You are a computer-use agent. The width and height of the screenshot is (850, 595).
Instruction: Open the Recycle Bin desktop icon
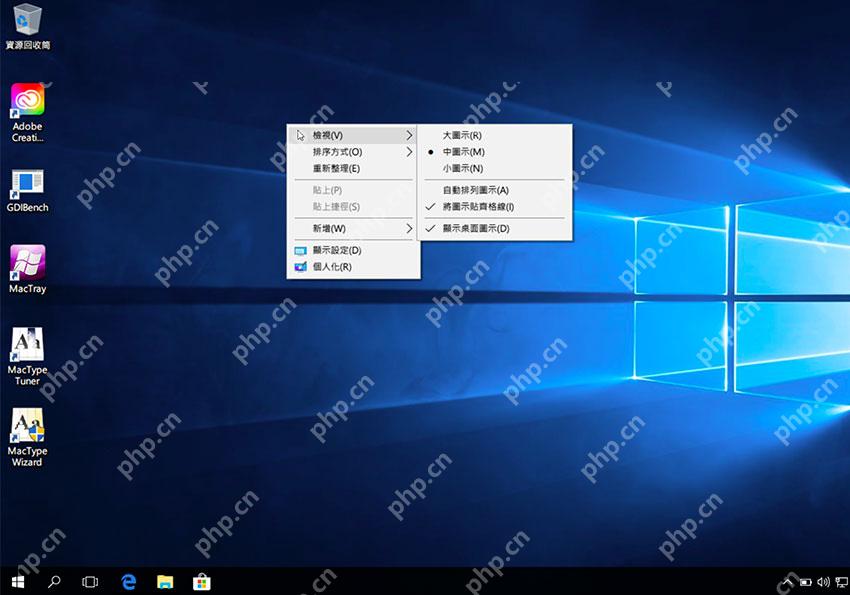click(27, 27)
